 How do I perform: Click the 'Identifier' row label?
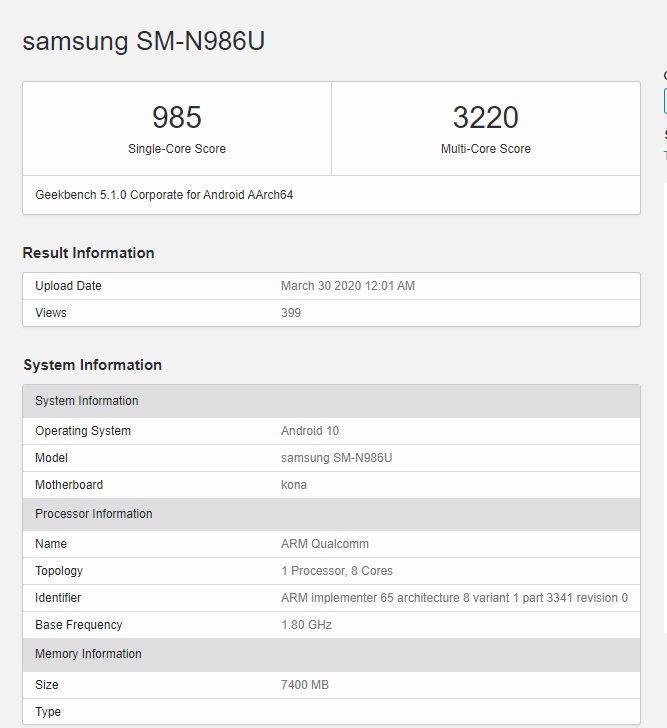pos(58,598)
